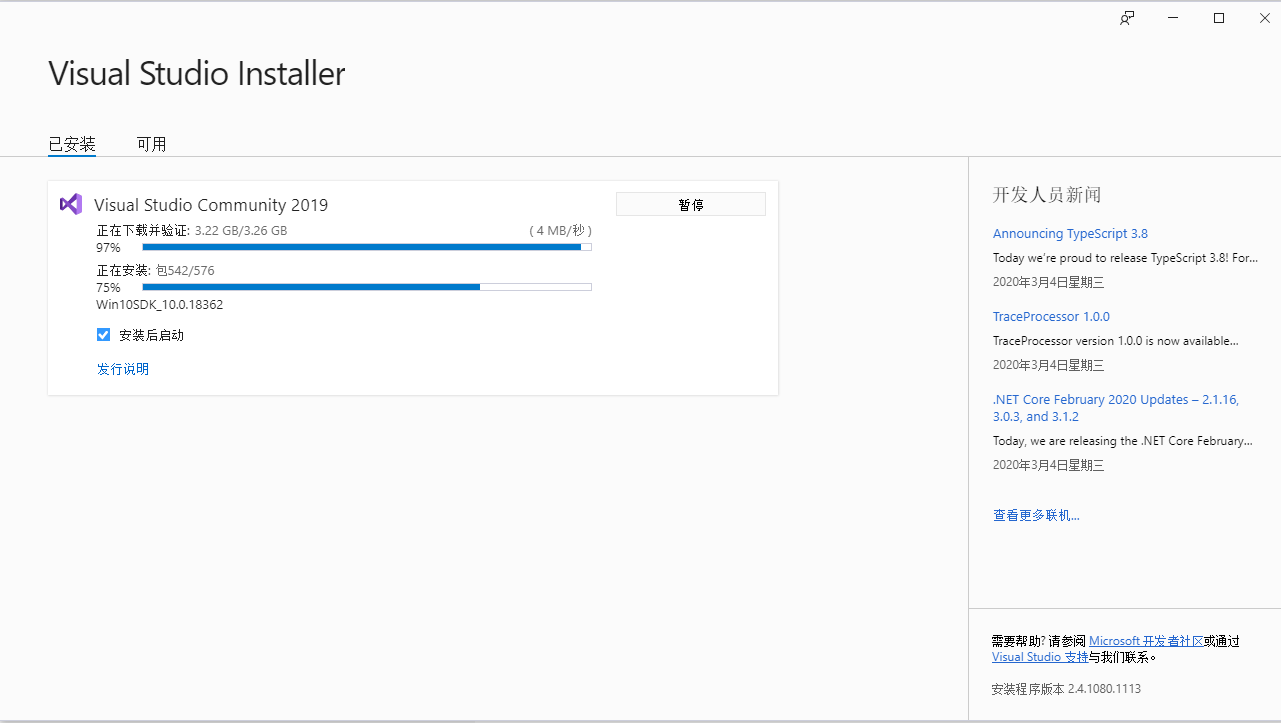Screen dimensions: 1281x723
Task: Open .NET Core February 2020 Updates link
Action: click(x=1116, y=408)
